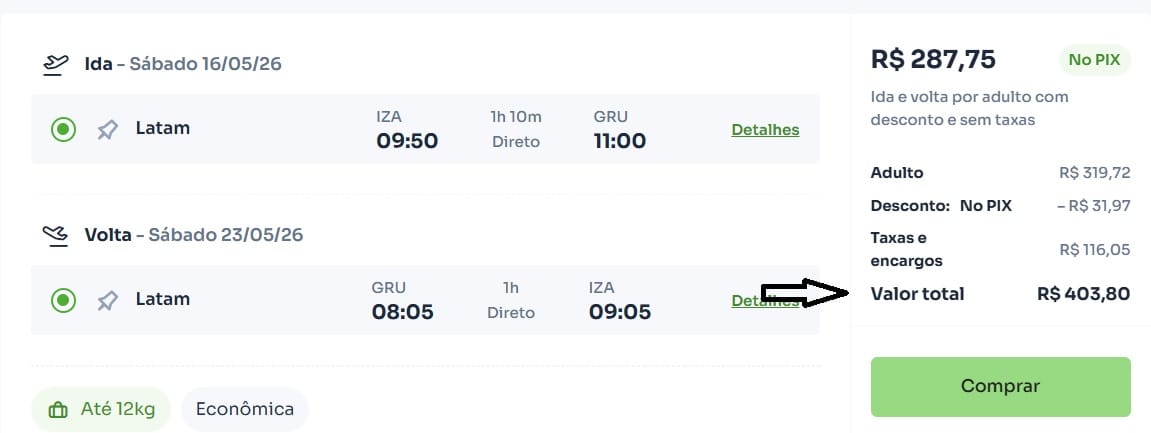Click the R$ 287,75 headline price
1151x433 pixels.
(933, 60)
